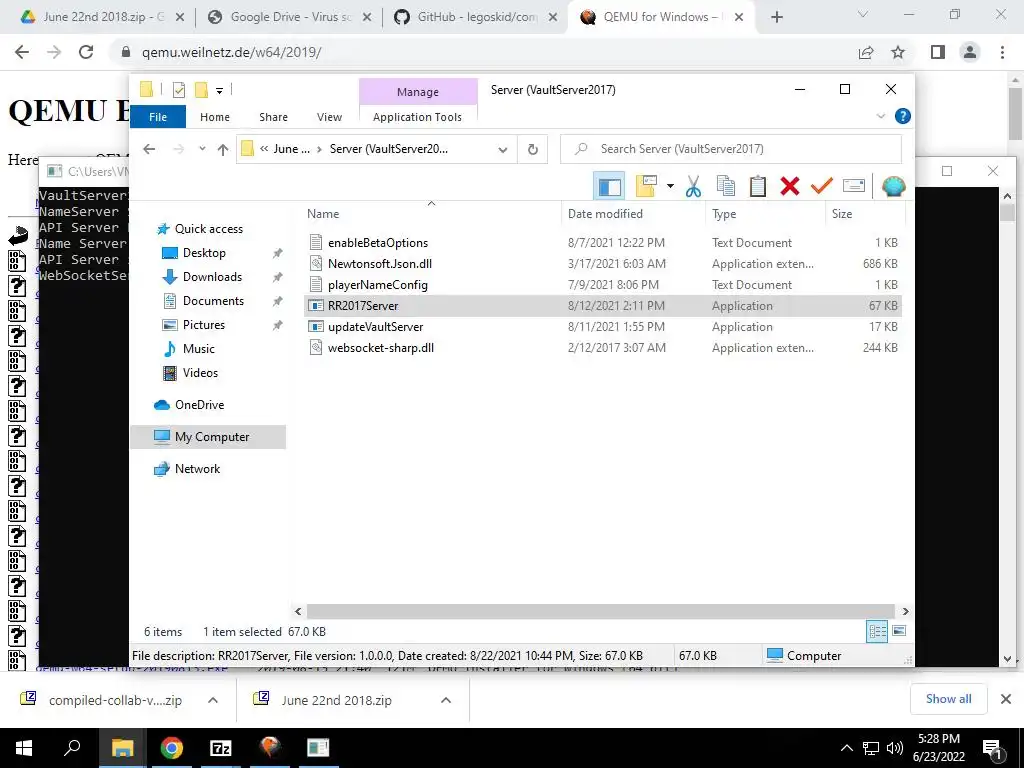The image size is (1024, 768).
Task: Switch to the Home ribbon tab
Action: (215, 117)
